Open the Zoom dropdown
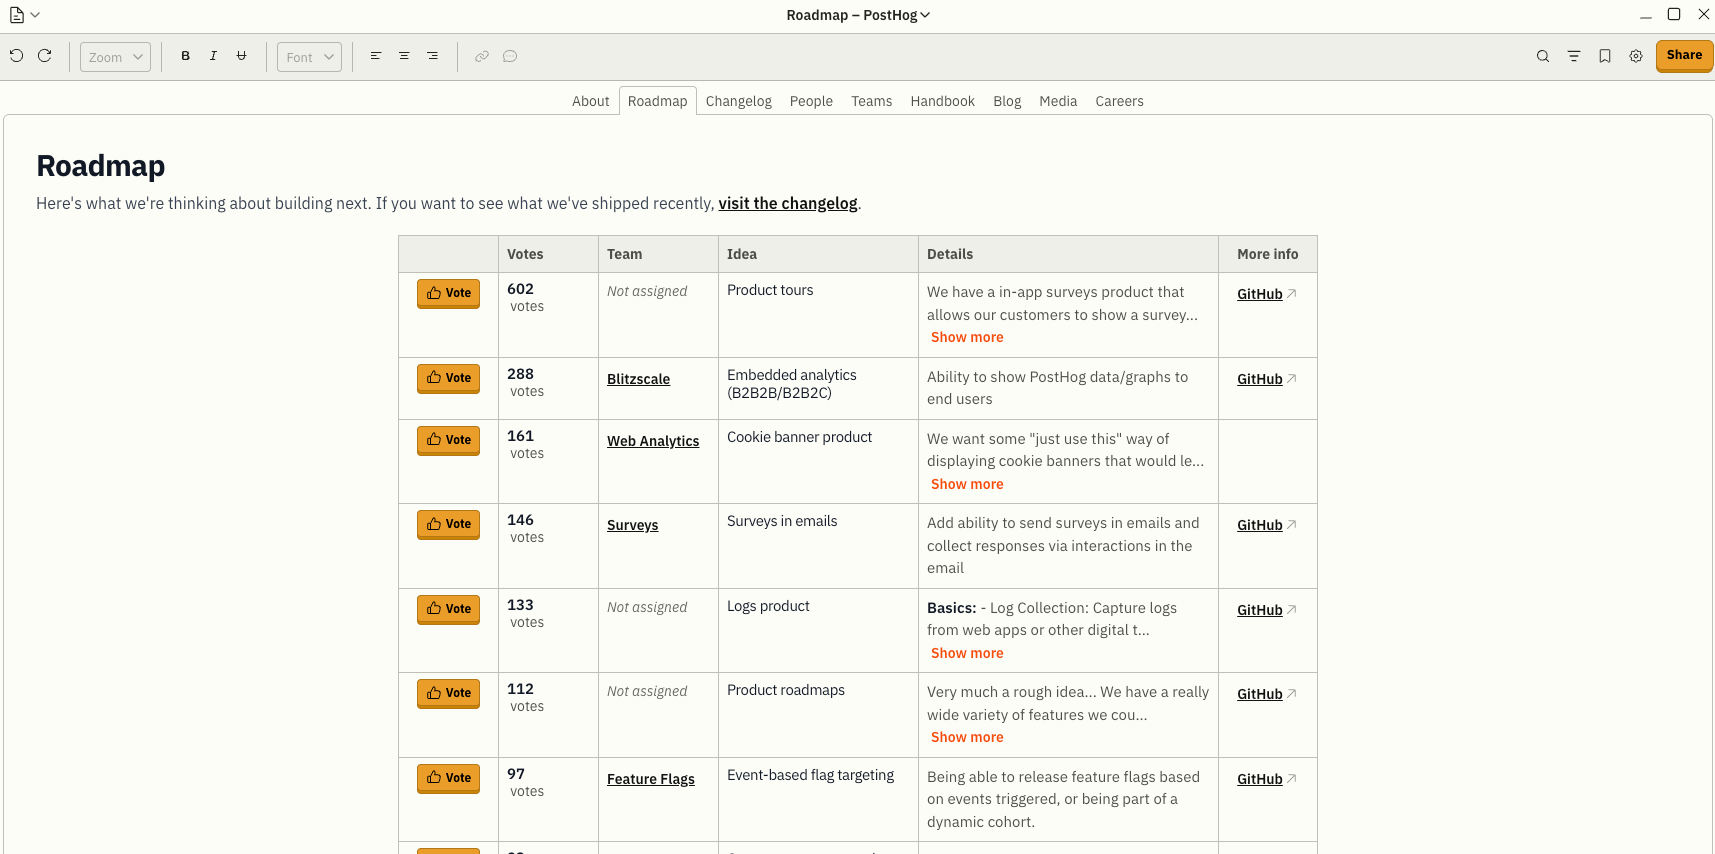 click(x=115, y=57)
